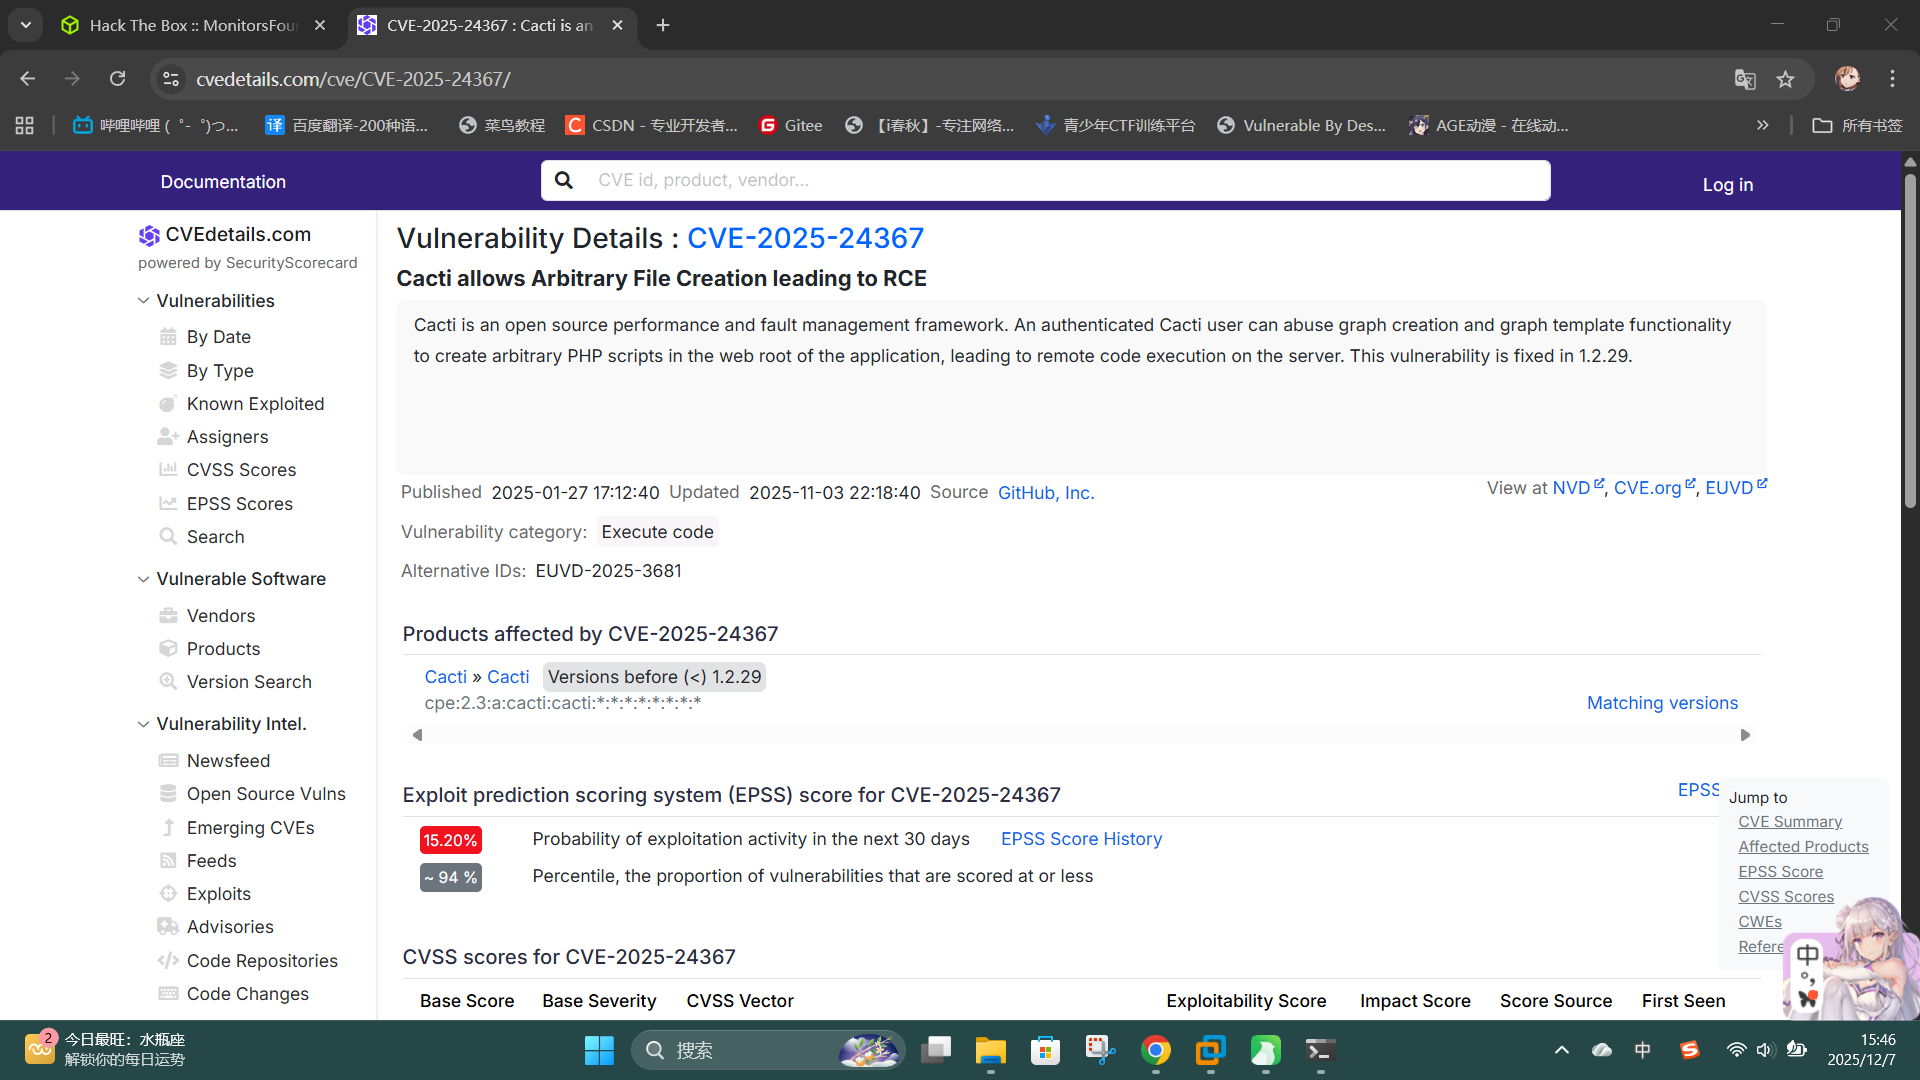The height and width of the screenshot is (1080, 1920).
Task: Click the Exploits sidebar icon
Action: tap(168, 894)
